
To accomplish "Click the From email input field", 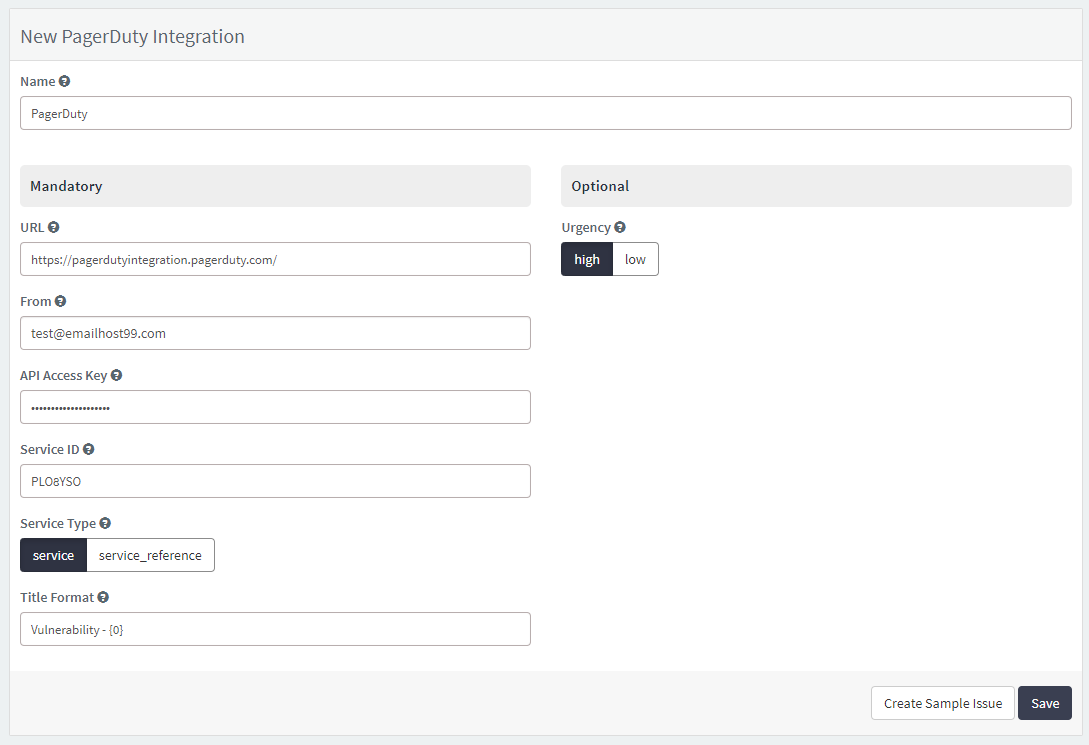I will click(275, 333).
